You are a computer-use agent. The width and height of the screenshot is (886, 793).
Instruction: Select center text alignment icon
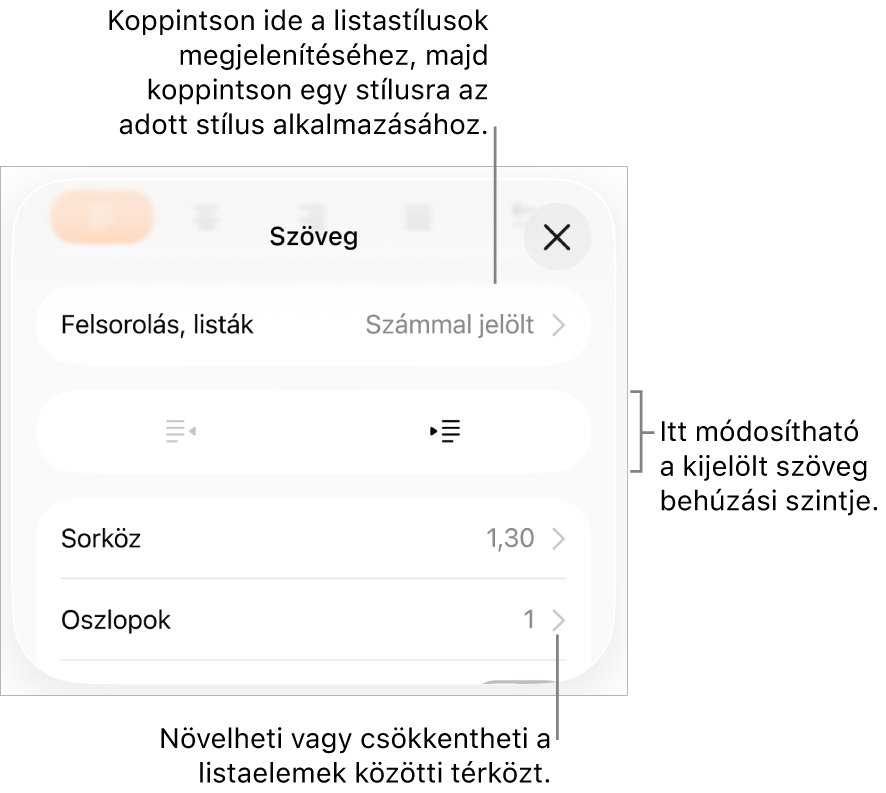[x=206, y=218]
